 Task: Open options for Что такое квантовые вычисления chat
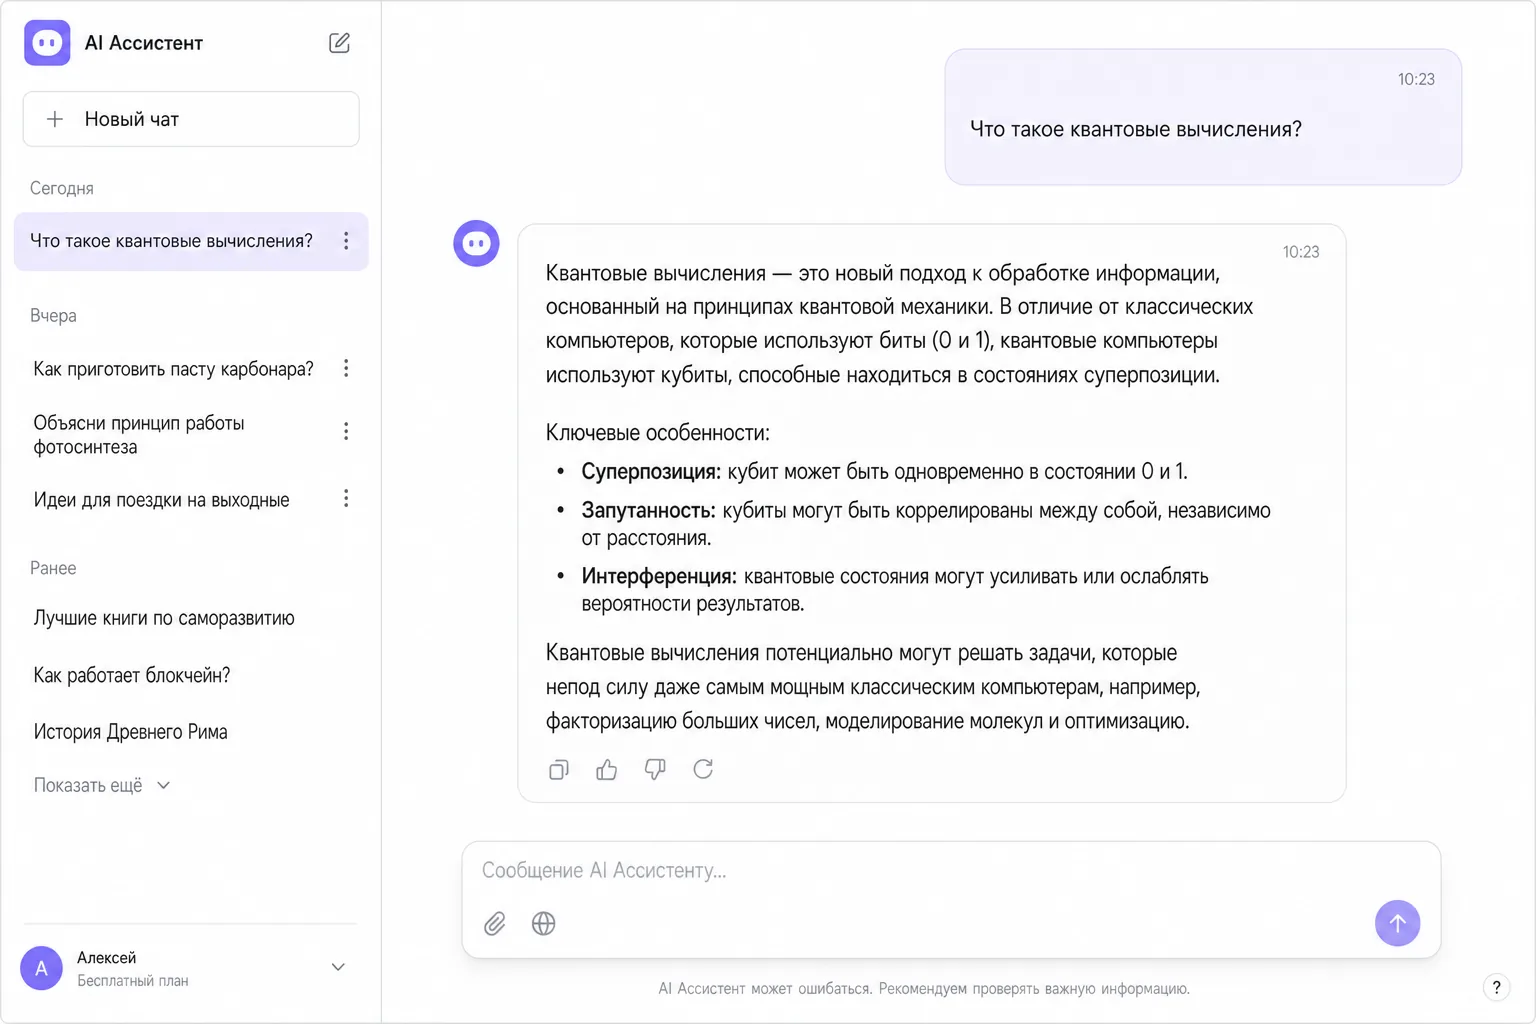pyautogui.click(x=346, y=241)
